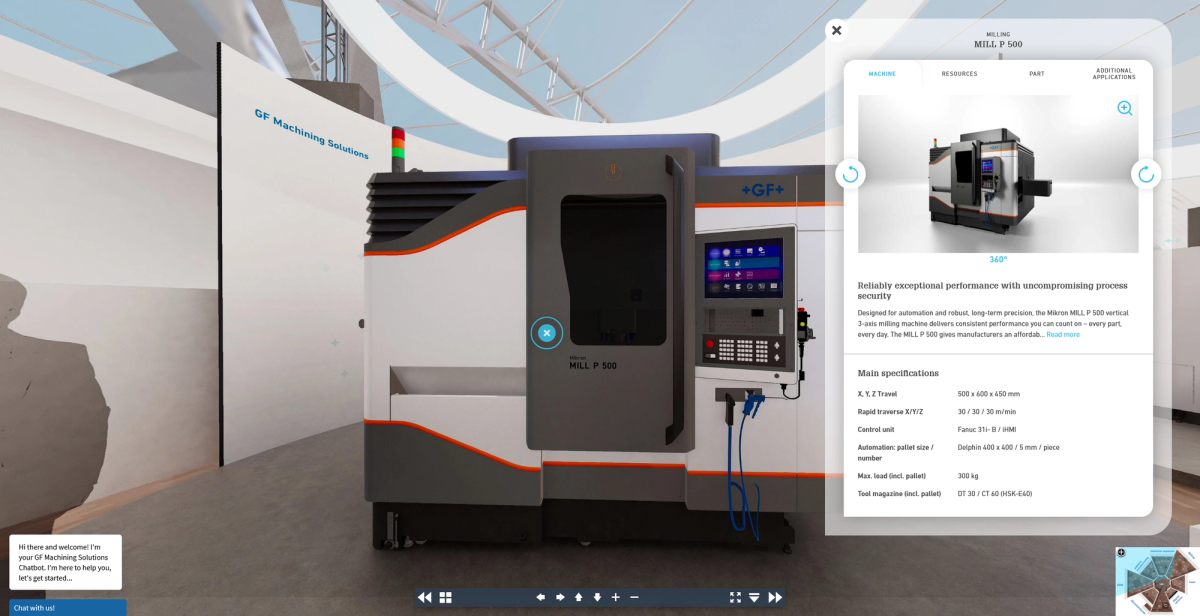
Task: Zoom out with the minus control
Action: pos(634,597)
